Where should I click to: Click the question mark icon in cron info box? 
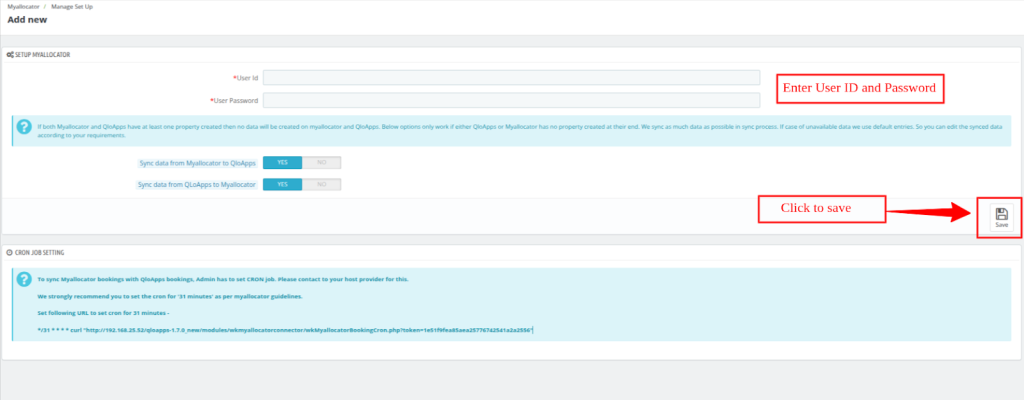(x=24, y=283)
